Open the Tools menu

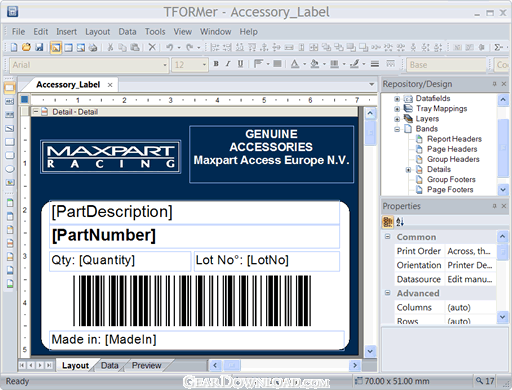click(155, 32)
